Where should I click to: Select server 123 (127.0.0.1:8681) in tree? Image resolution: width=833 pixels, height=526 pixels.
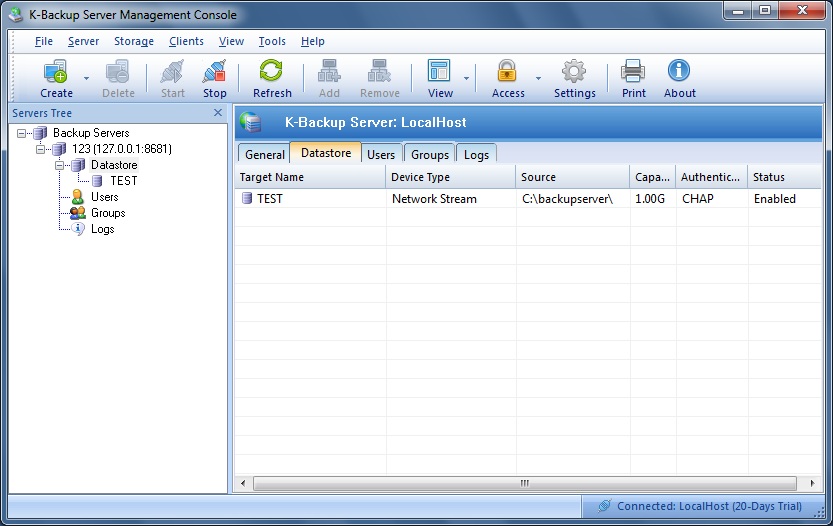[x=122, y=149]
